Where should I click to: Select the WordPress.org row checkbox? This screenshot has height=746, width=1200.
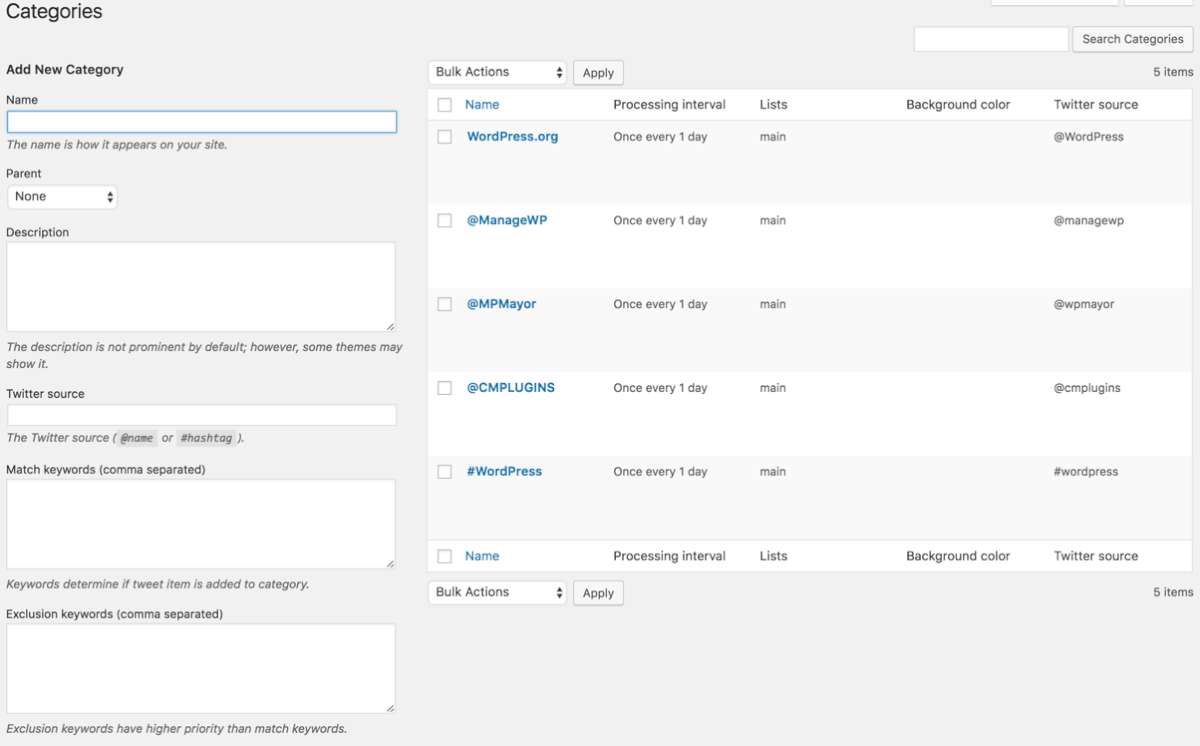pyautogui.click(x=444, y=137)
